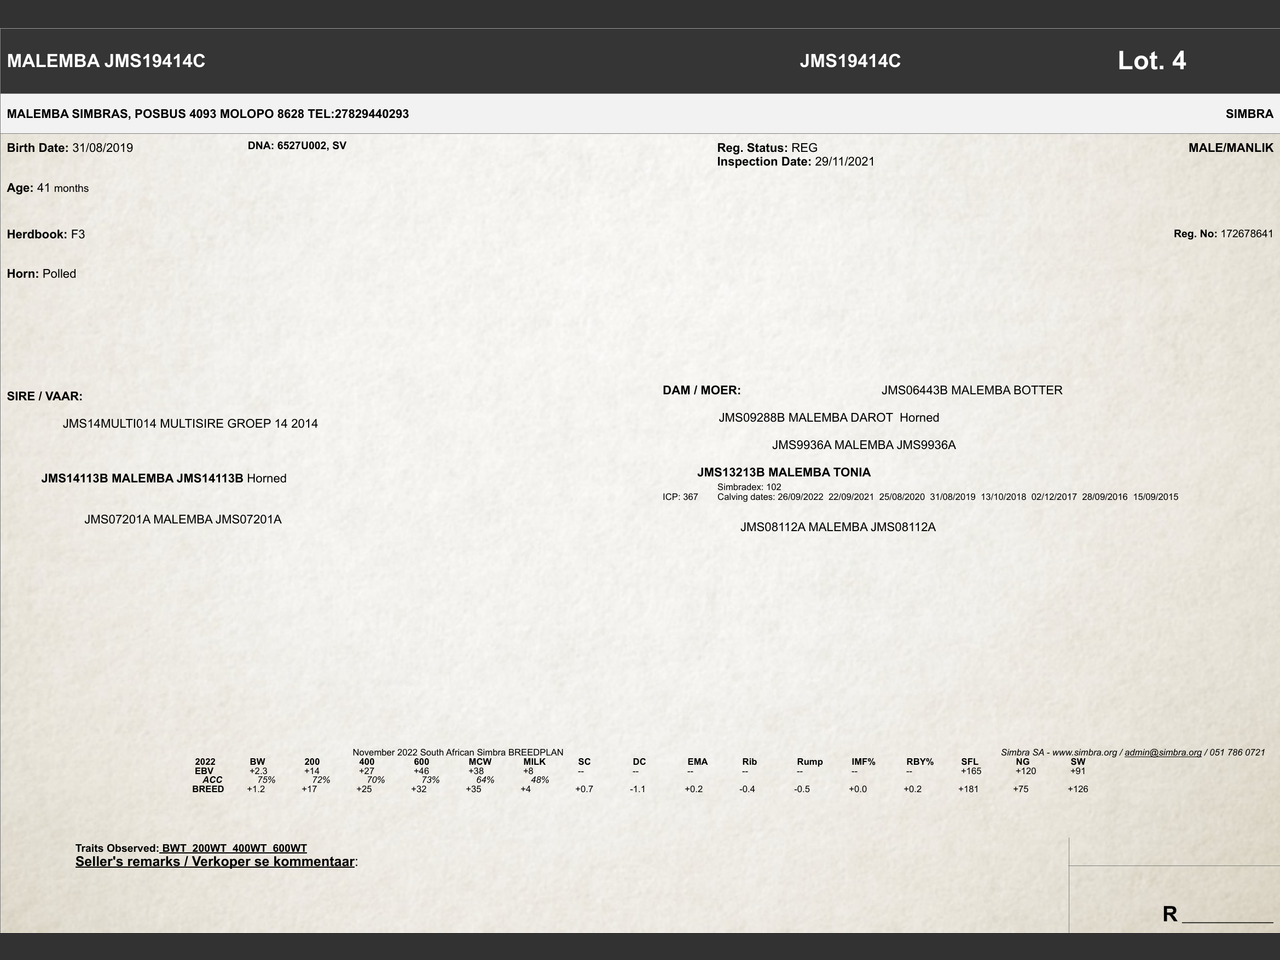Click the SFL column header

coord(970,762)
